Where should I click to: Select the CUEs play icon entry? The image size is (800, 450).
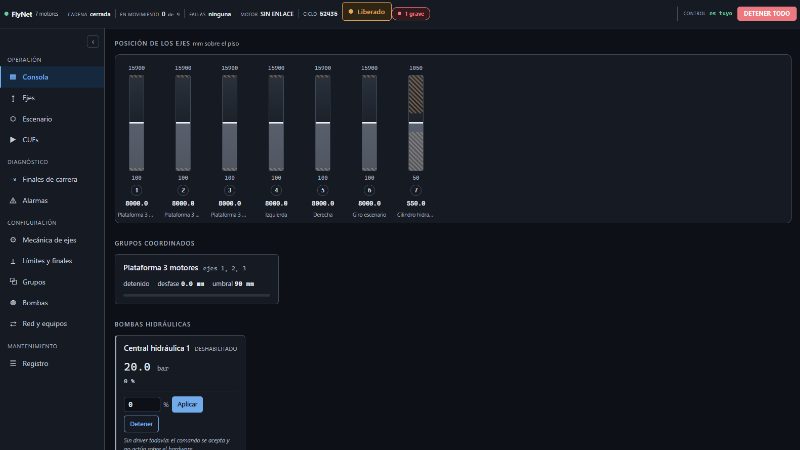point(13,140)
